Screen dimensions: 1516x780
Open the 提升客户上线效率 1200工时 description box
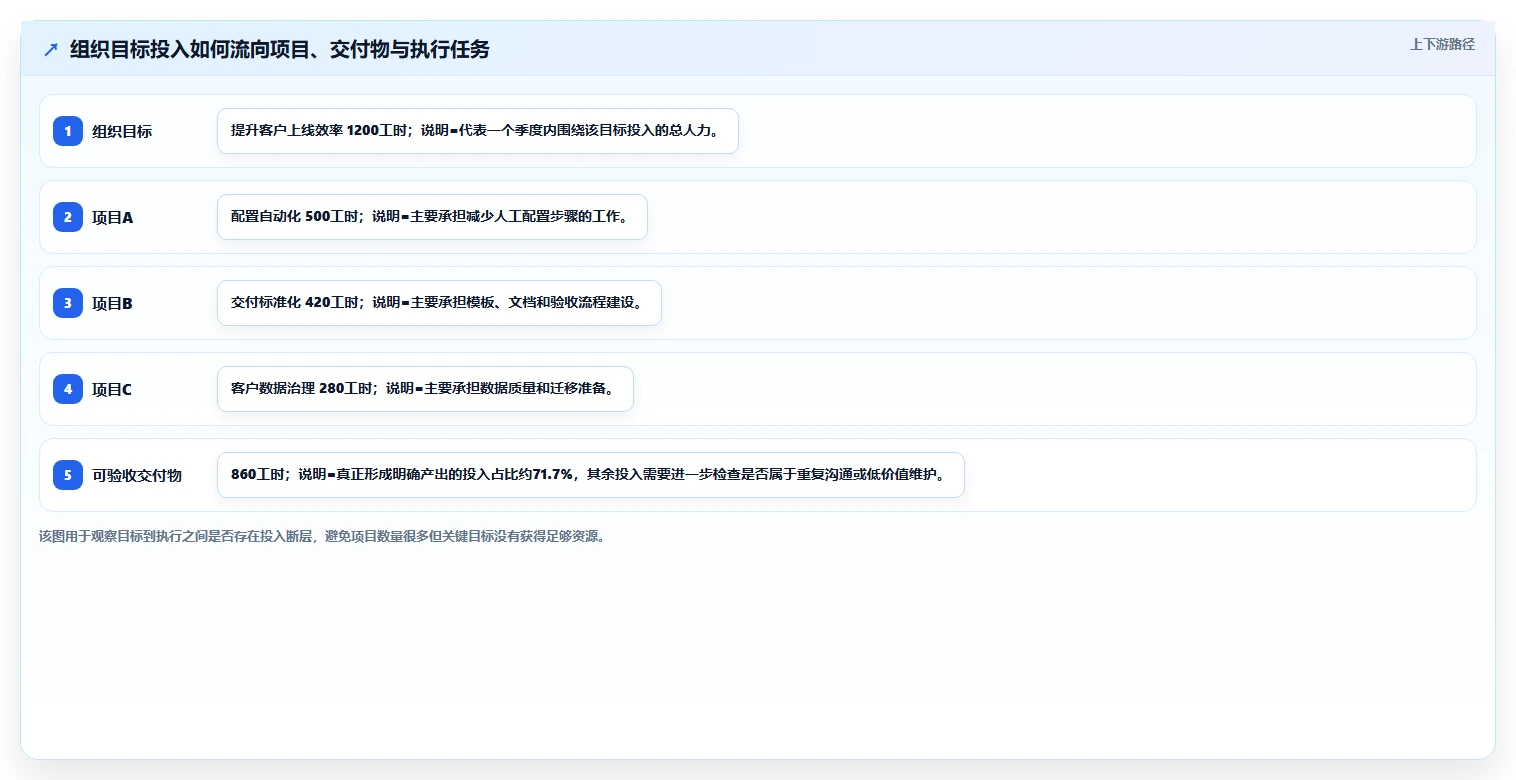[478, 131]
